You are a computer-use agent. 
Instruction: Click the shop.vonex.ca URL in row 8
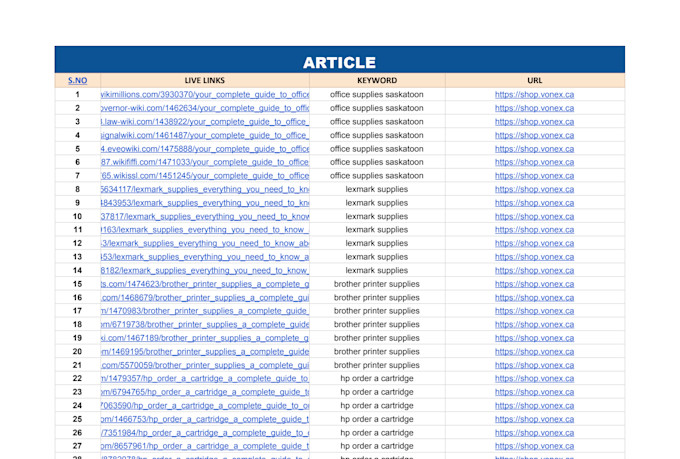click(x=534, y=189)
